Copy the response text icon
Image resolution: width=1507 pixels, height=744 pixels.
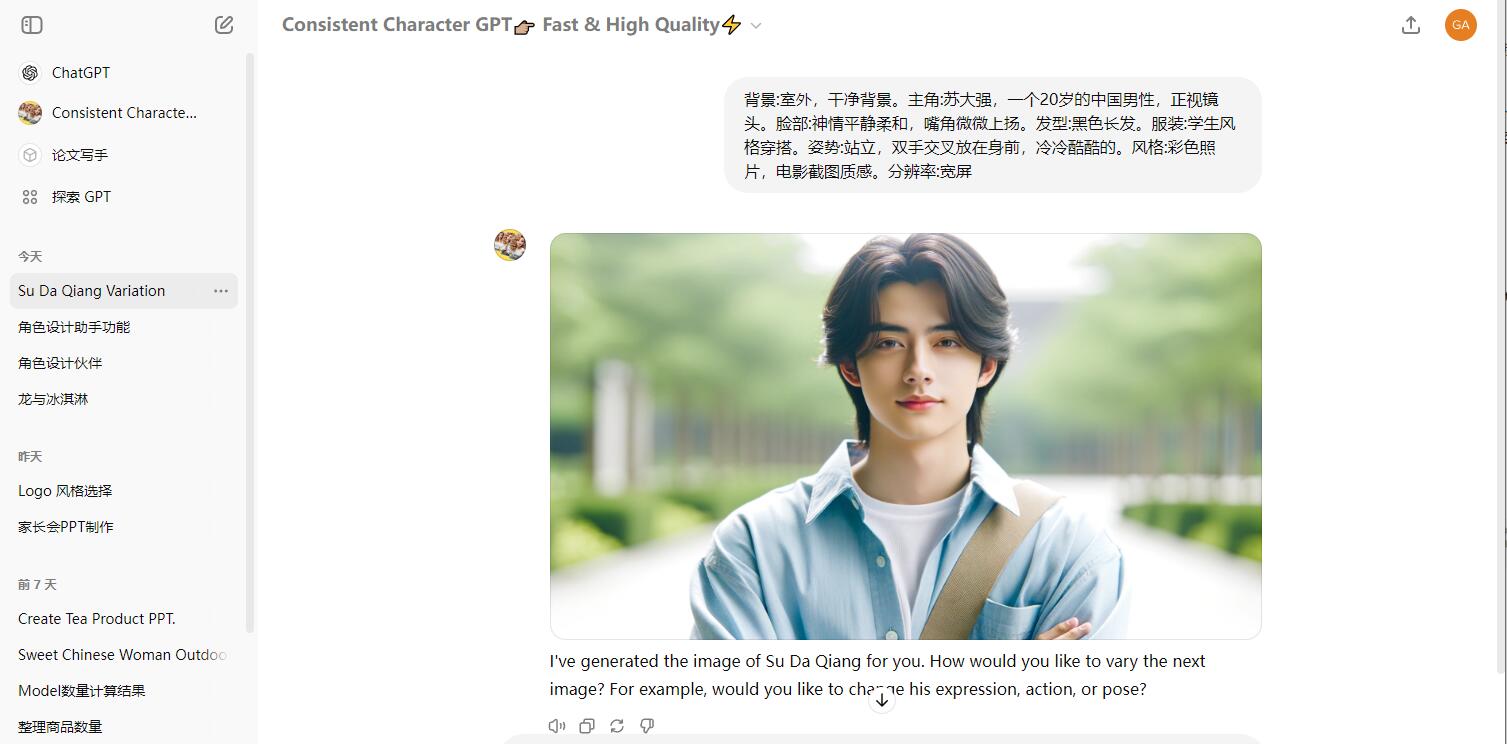coord(587,726)
